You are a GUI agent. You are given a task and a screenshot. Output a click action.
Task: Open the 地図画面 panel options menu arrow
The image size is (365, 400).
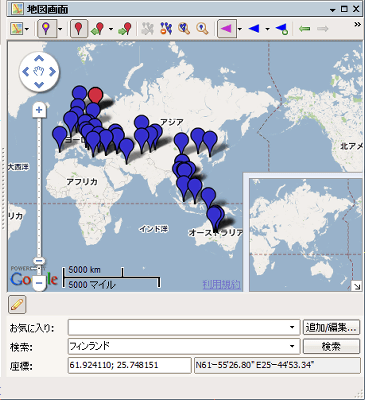[332, 10]
